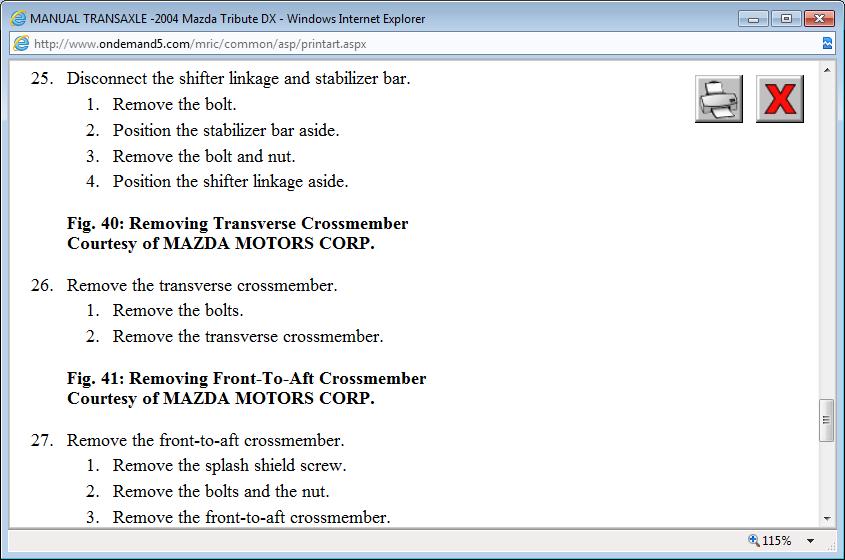This screenshot has height=560, width=845.
Task: Click the text 'Remove the bolt and nut.'
Action: tap(204, 156)
